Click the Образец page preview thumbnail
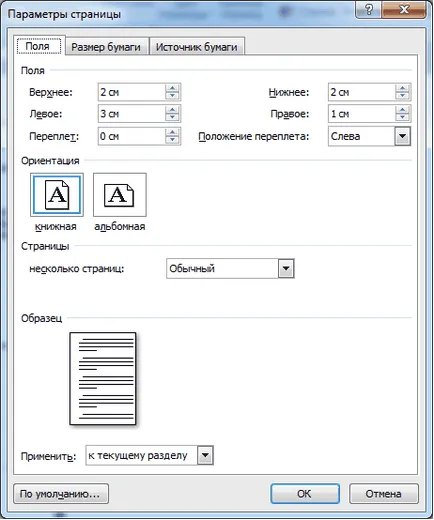Screen dimensions: 434x520 pyautogui.click(x=103, y=379)
